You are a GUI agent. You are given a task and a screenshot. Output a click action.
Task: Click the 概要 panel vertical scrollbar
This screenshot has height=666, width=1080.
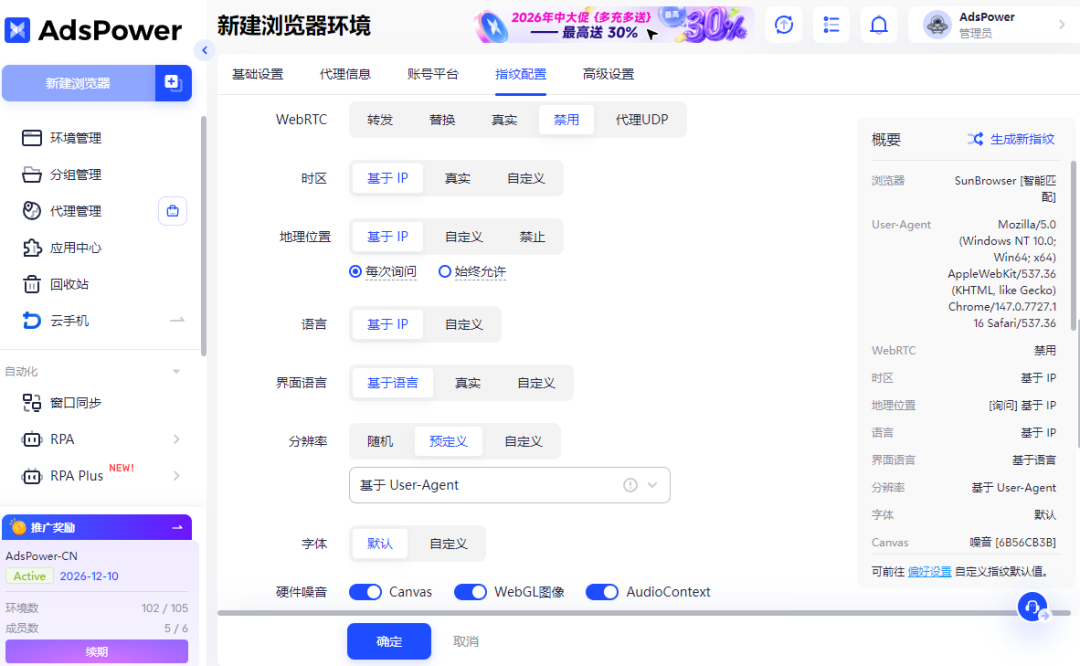click(1074, 246)
